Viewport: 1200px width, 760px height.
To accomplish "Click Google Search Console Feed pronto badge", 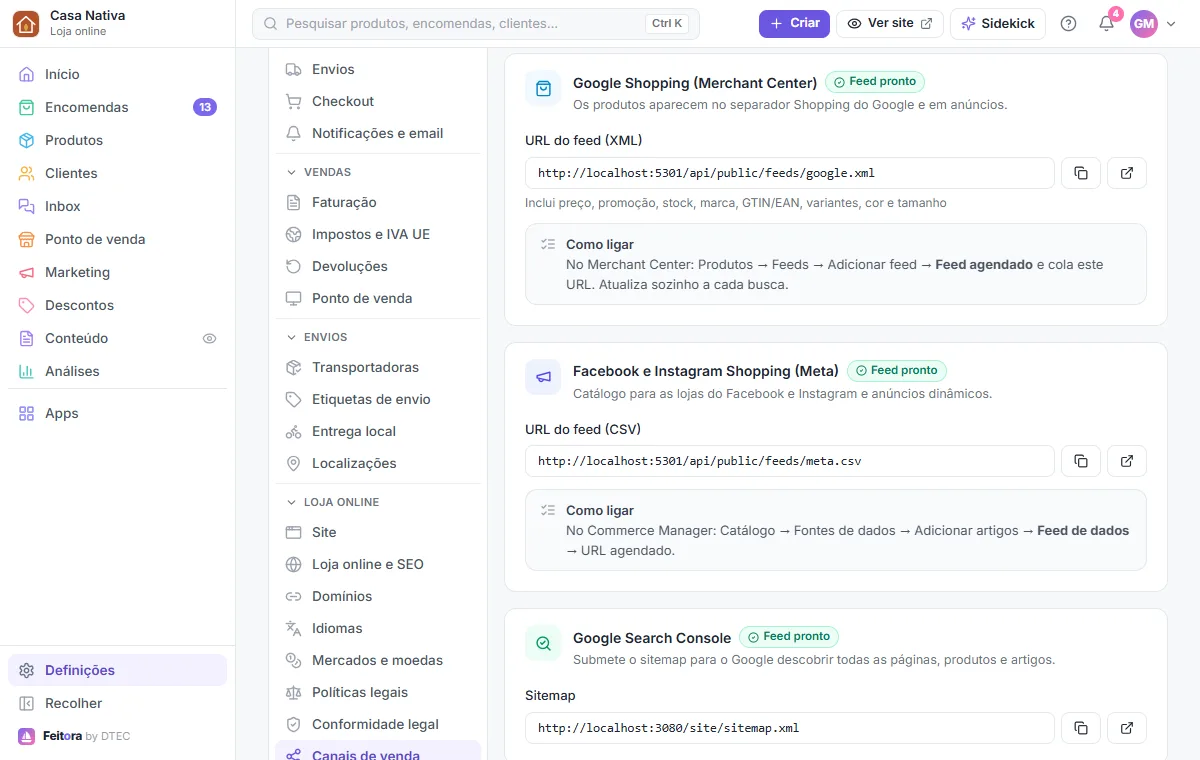I will pyautogui.click(x=789, y=636).
